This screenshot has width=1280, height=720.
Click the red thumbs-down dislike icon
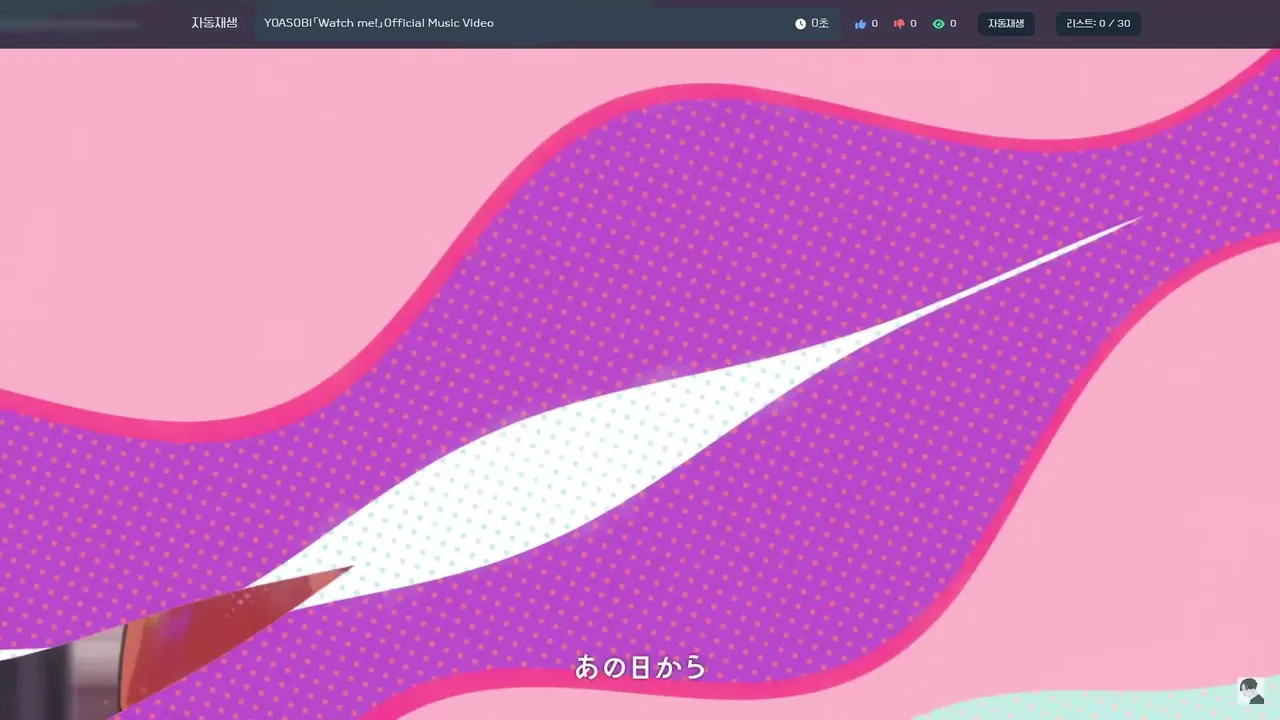tap(899, 24)
